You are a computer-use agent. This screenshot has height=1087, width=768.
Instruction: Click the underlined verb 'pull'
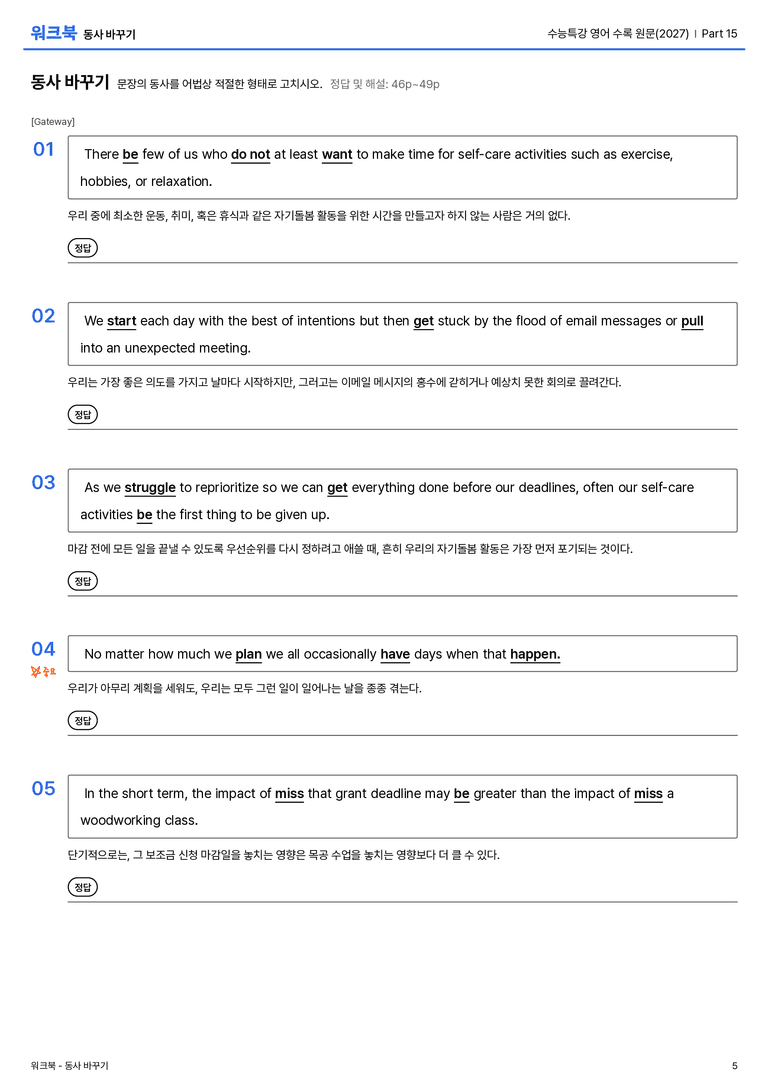point(692,321)
